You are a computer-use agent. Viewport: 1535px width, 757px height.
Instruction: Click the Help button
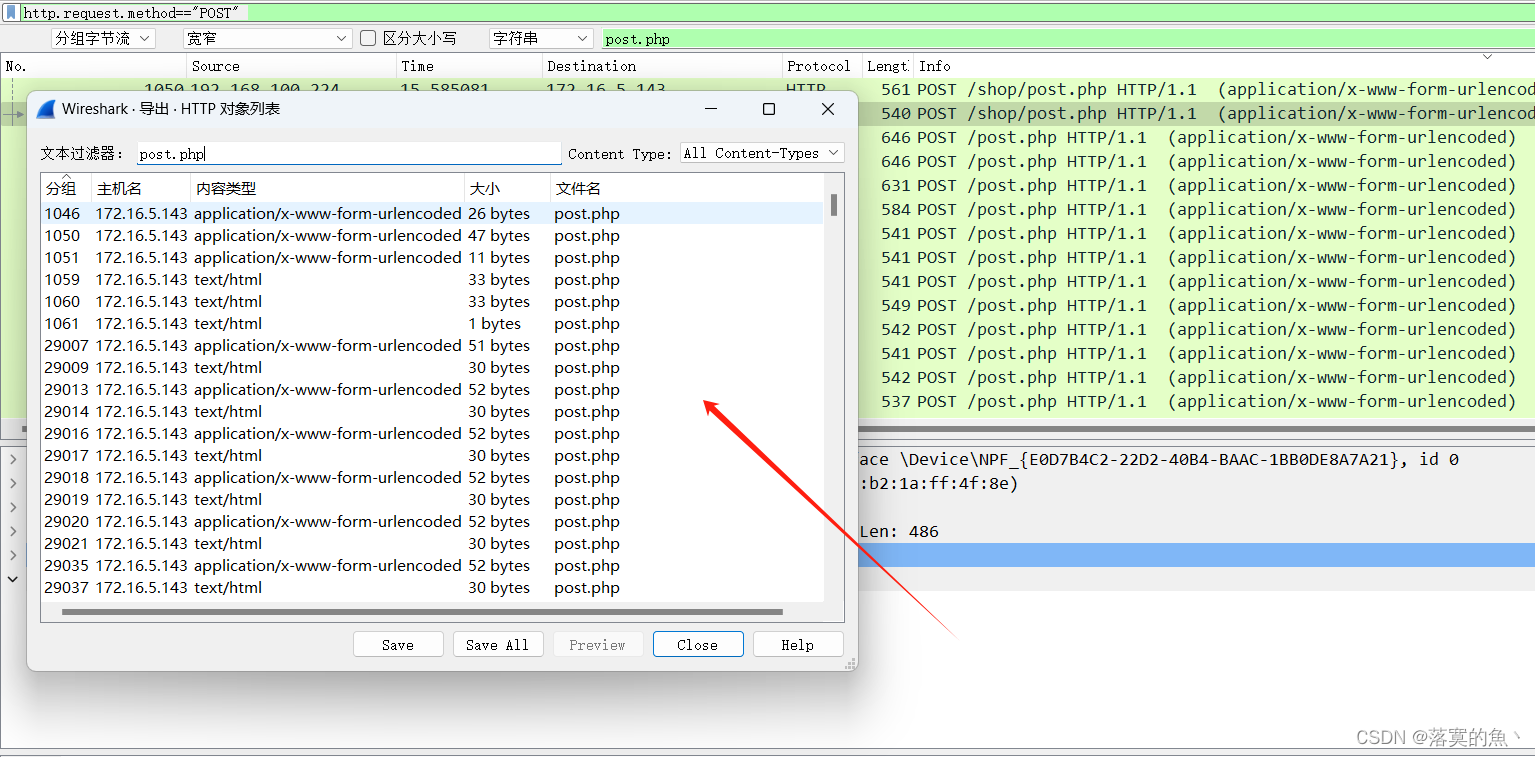pyautogui.click(x=798, y=645)
